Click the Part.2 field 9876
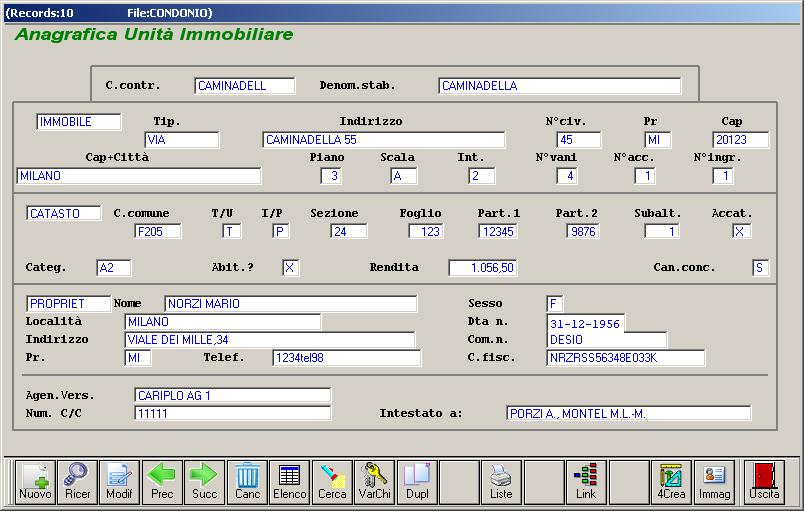The height and width of the screenshot is (511, 804). click(583, 231)
